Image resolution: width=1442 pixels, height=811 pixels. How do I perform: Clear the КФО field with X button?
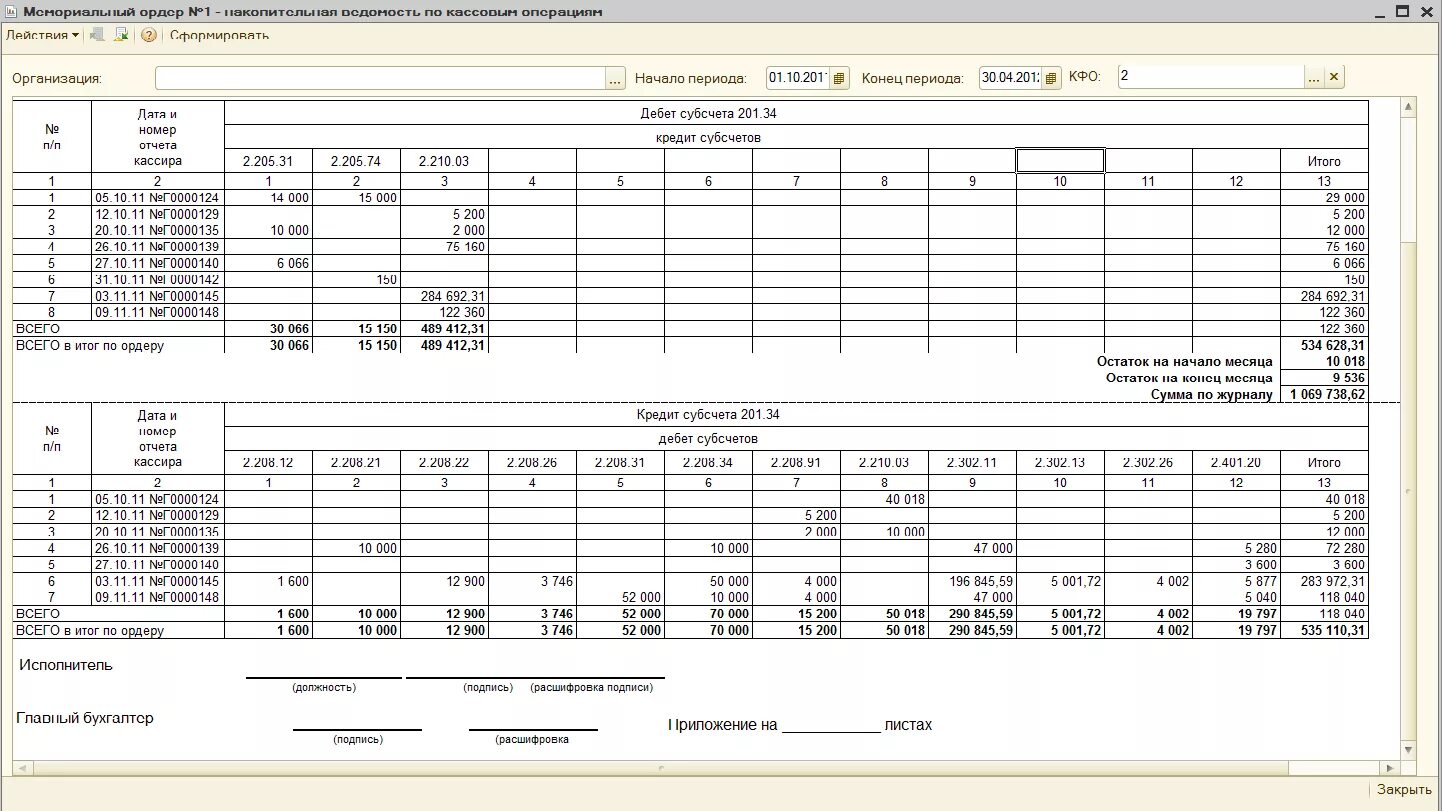click(x=1334, y=77)
